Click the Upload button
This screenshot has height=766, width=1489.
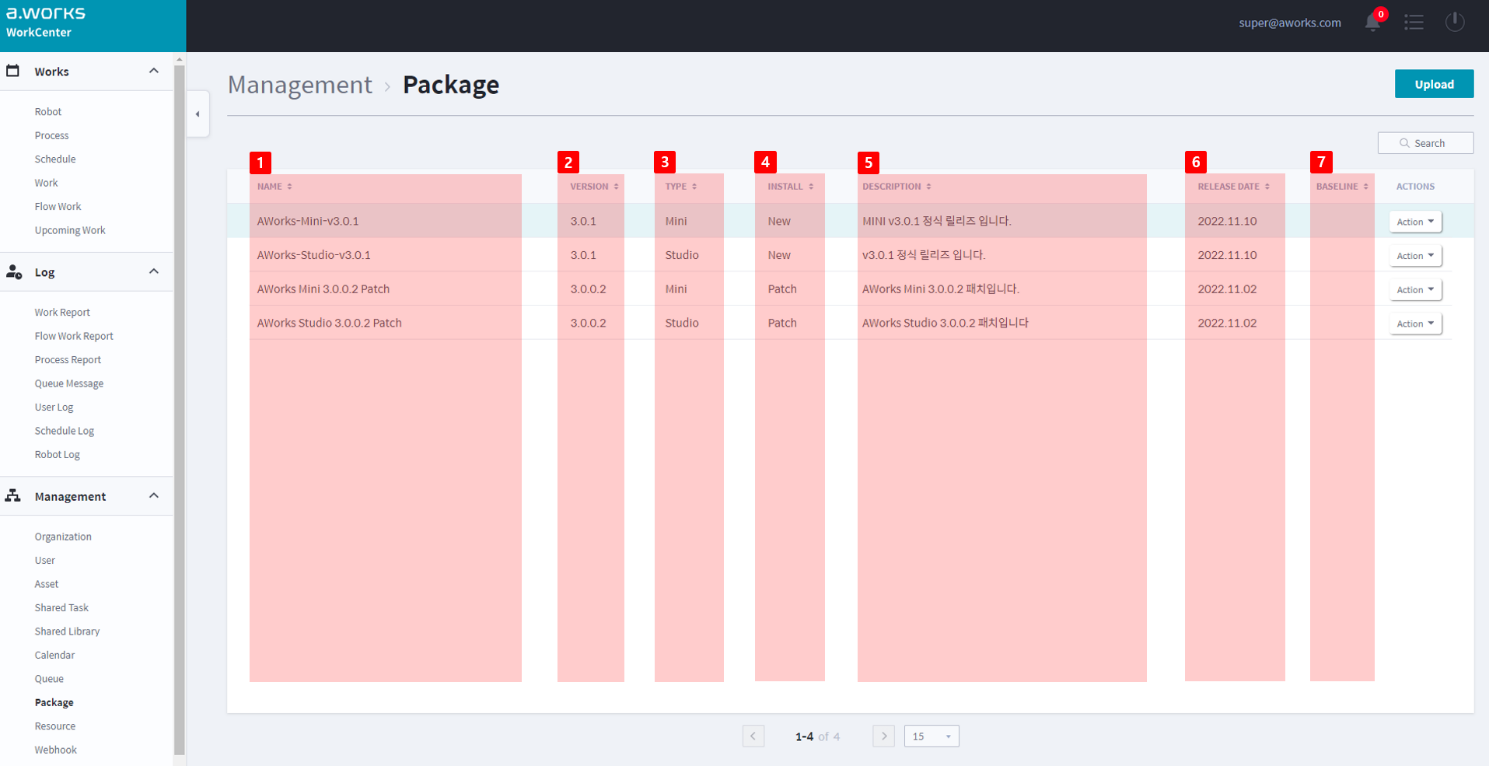pos(1434,84)
